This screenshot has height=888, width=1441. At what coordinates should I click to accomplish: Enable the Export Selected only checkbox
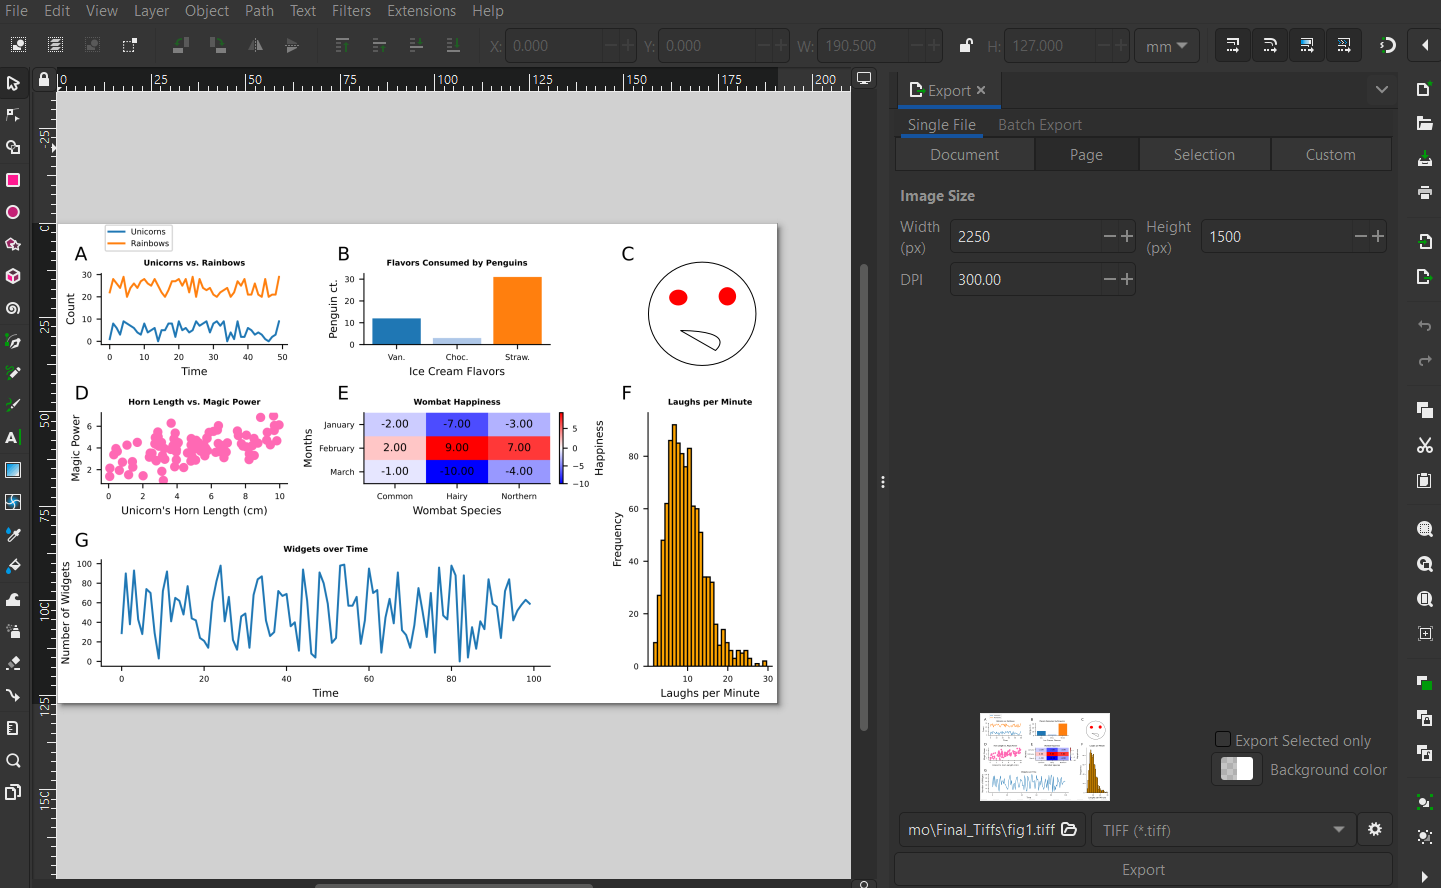(x=1222, y=739)
